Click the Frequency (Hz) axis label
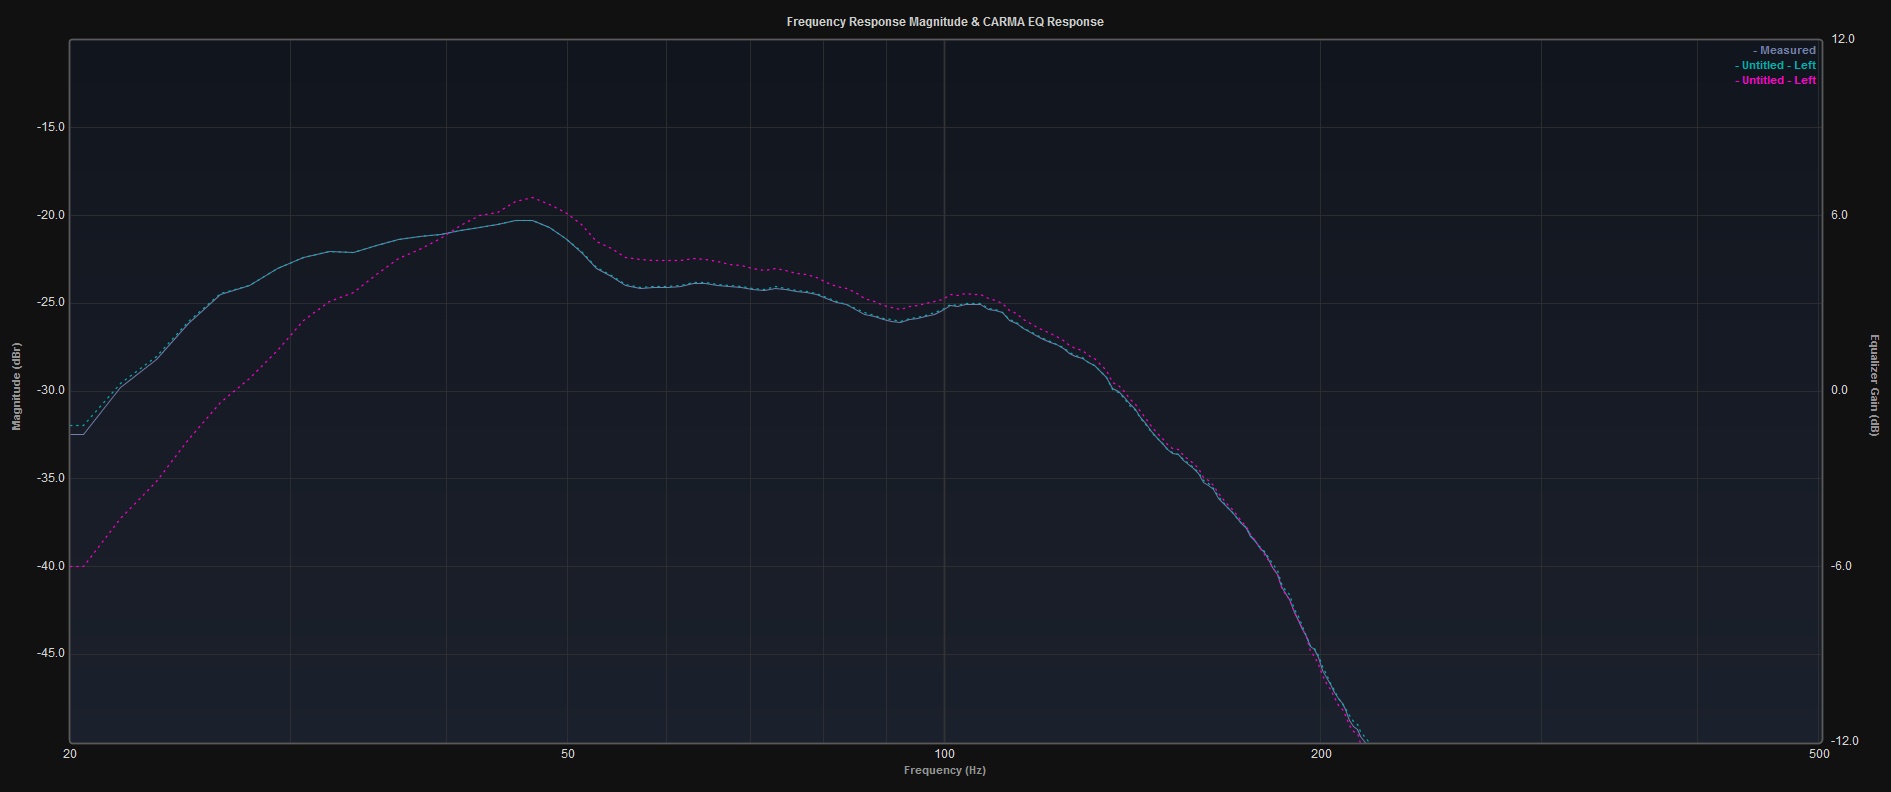The image size is (1891, 792). (945, 770)
